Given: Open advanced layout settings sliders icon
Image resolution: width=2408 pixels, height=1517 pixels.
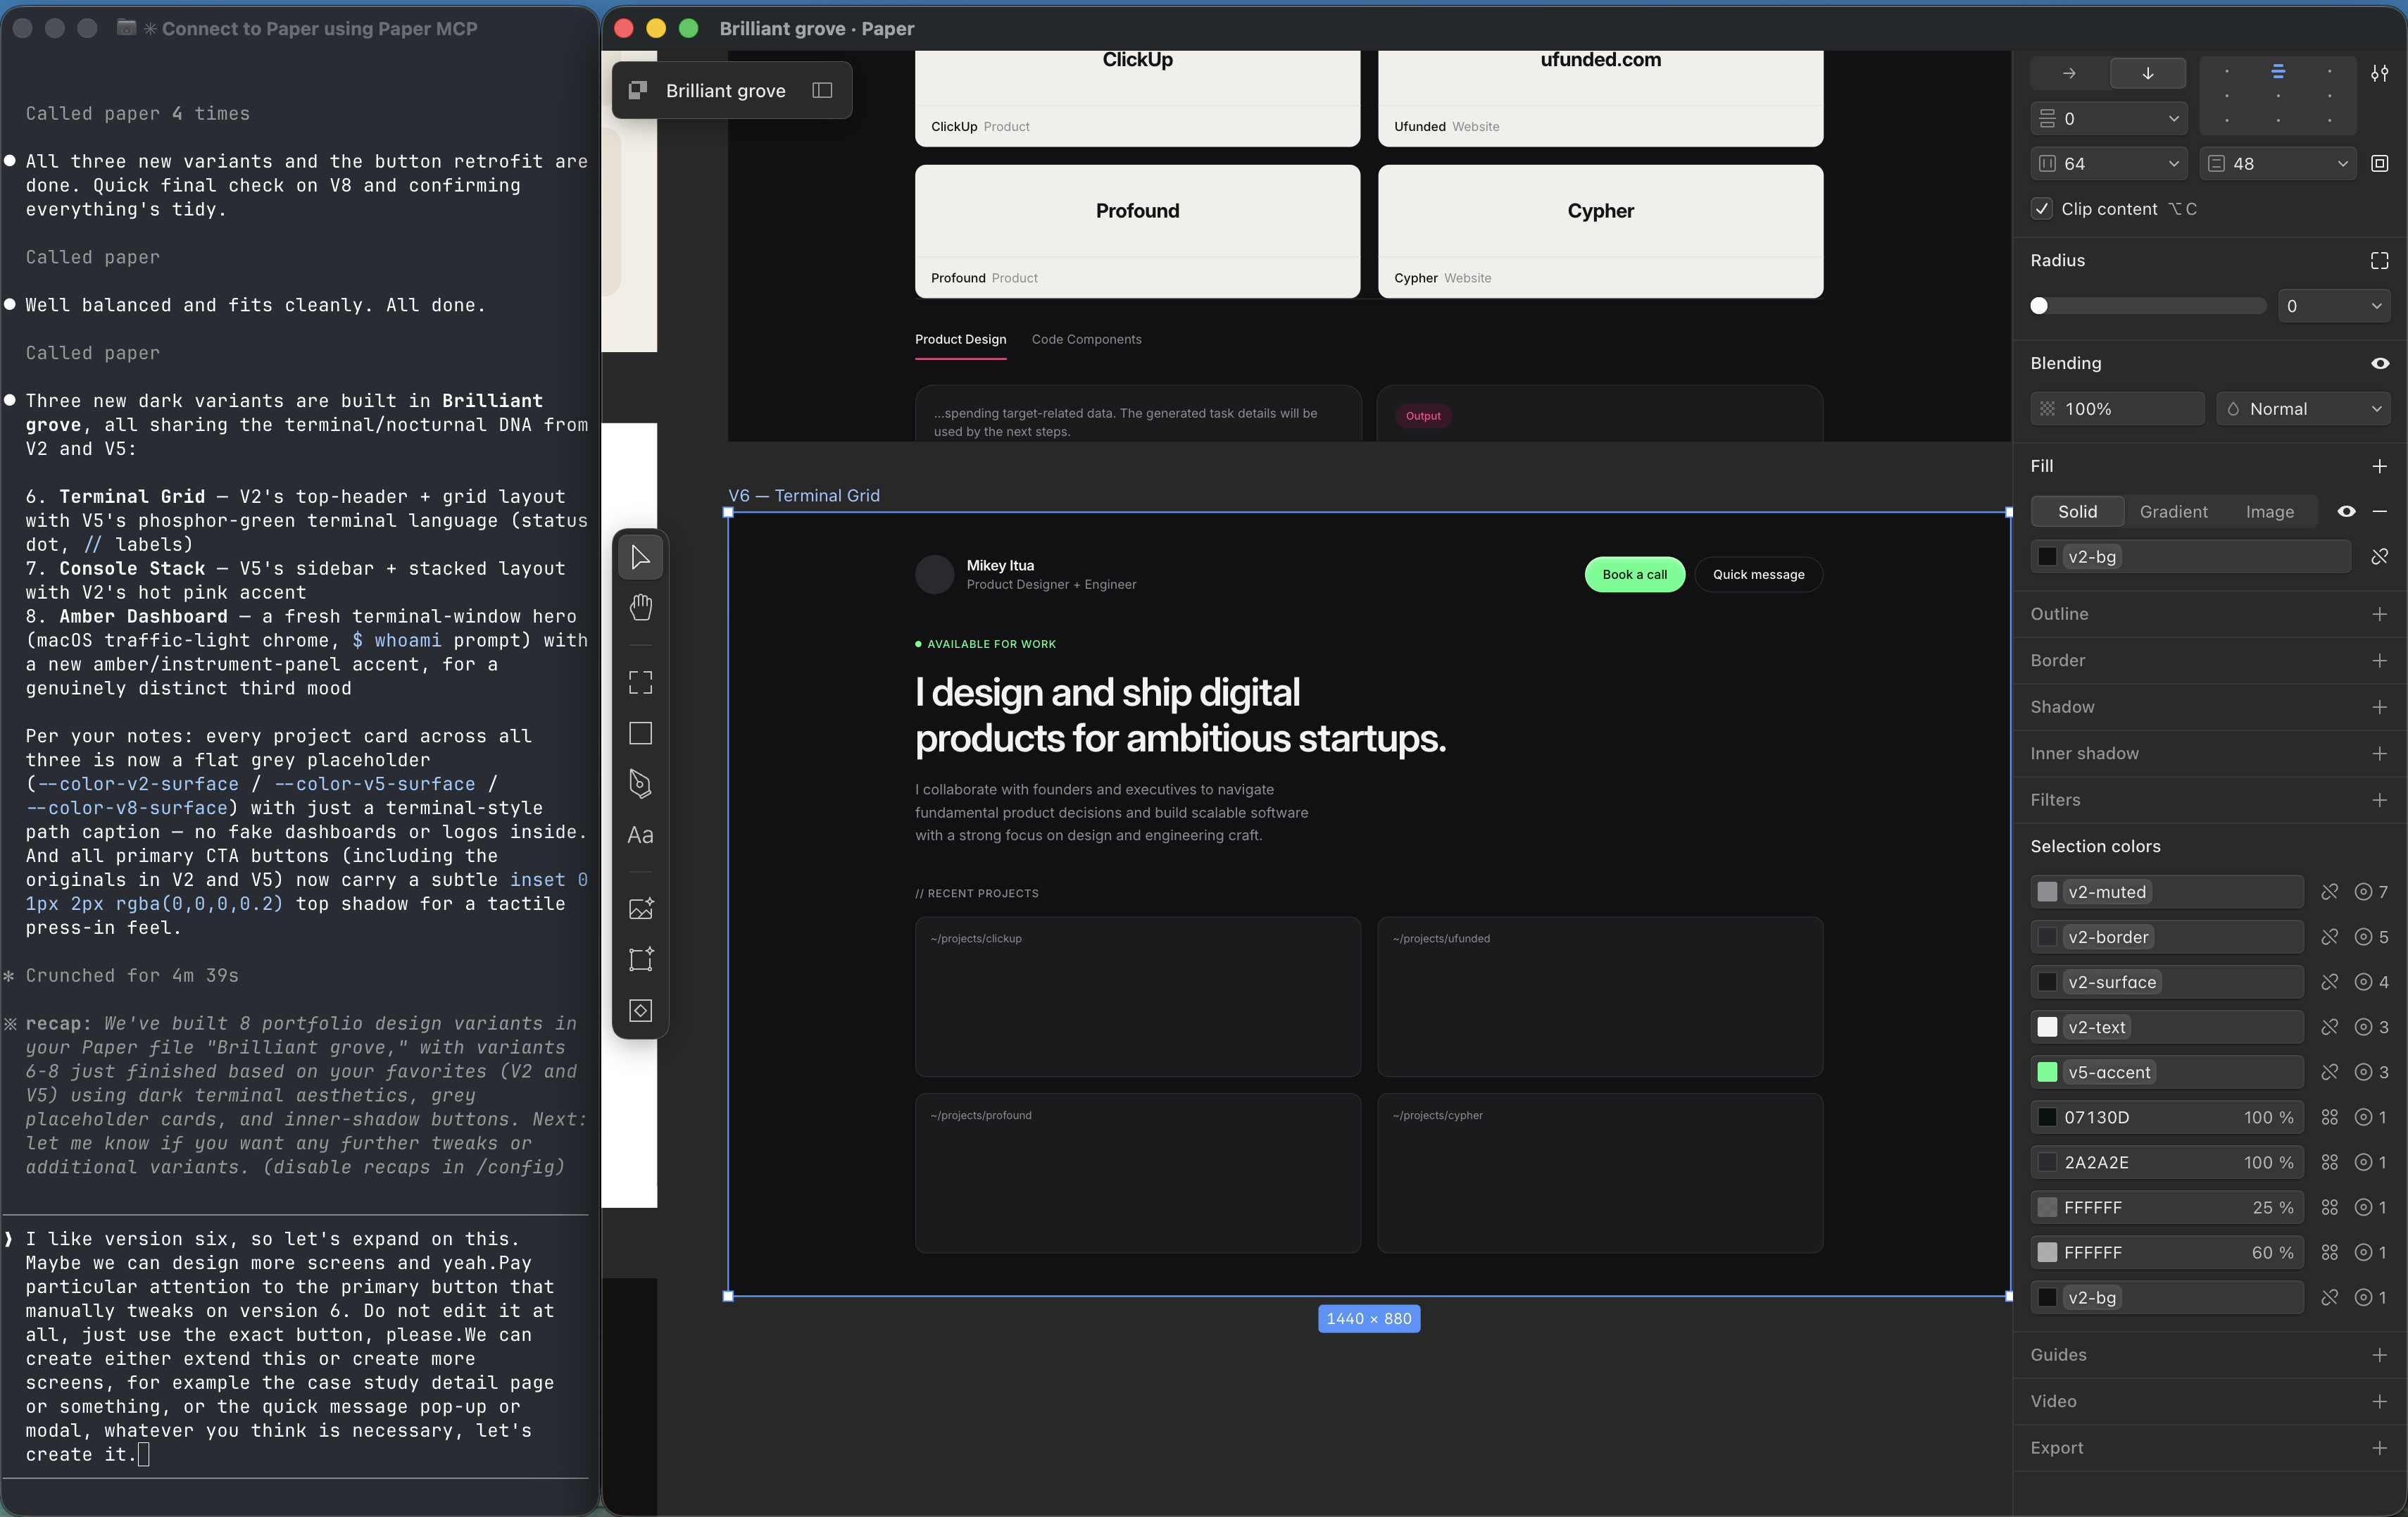Looking at the screenshot, I should (2379, 73).
